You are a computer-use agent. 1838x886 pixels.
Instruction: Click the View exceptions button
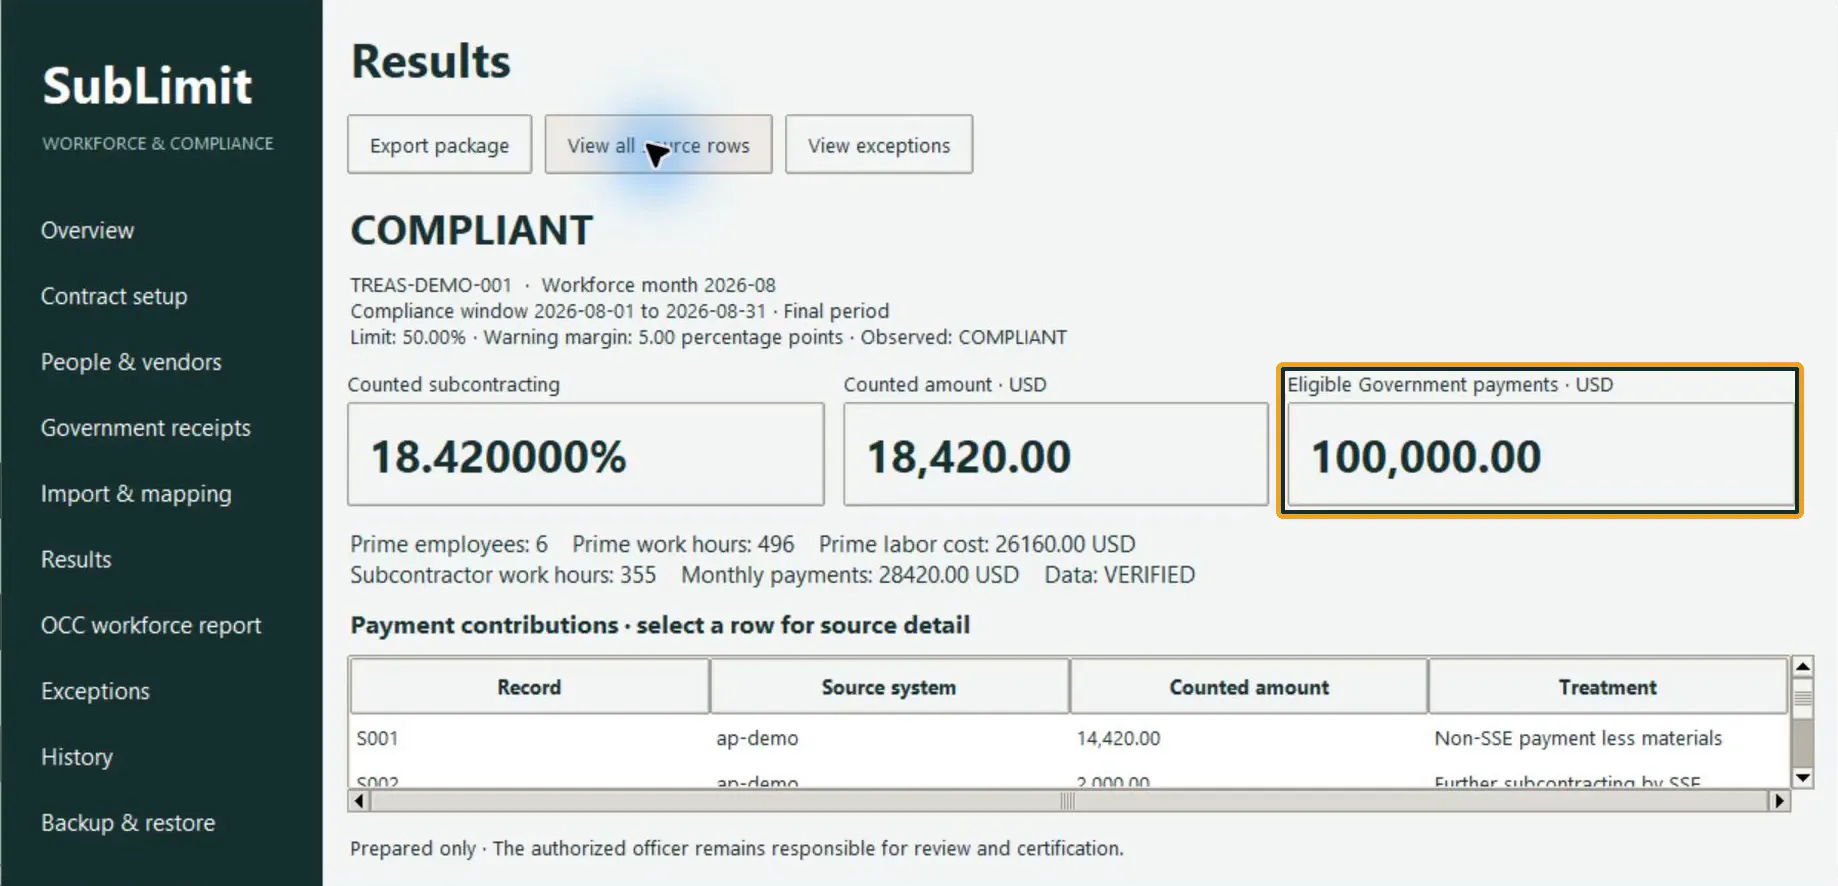[879, 145]
